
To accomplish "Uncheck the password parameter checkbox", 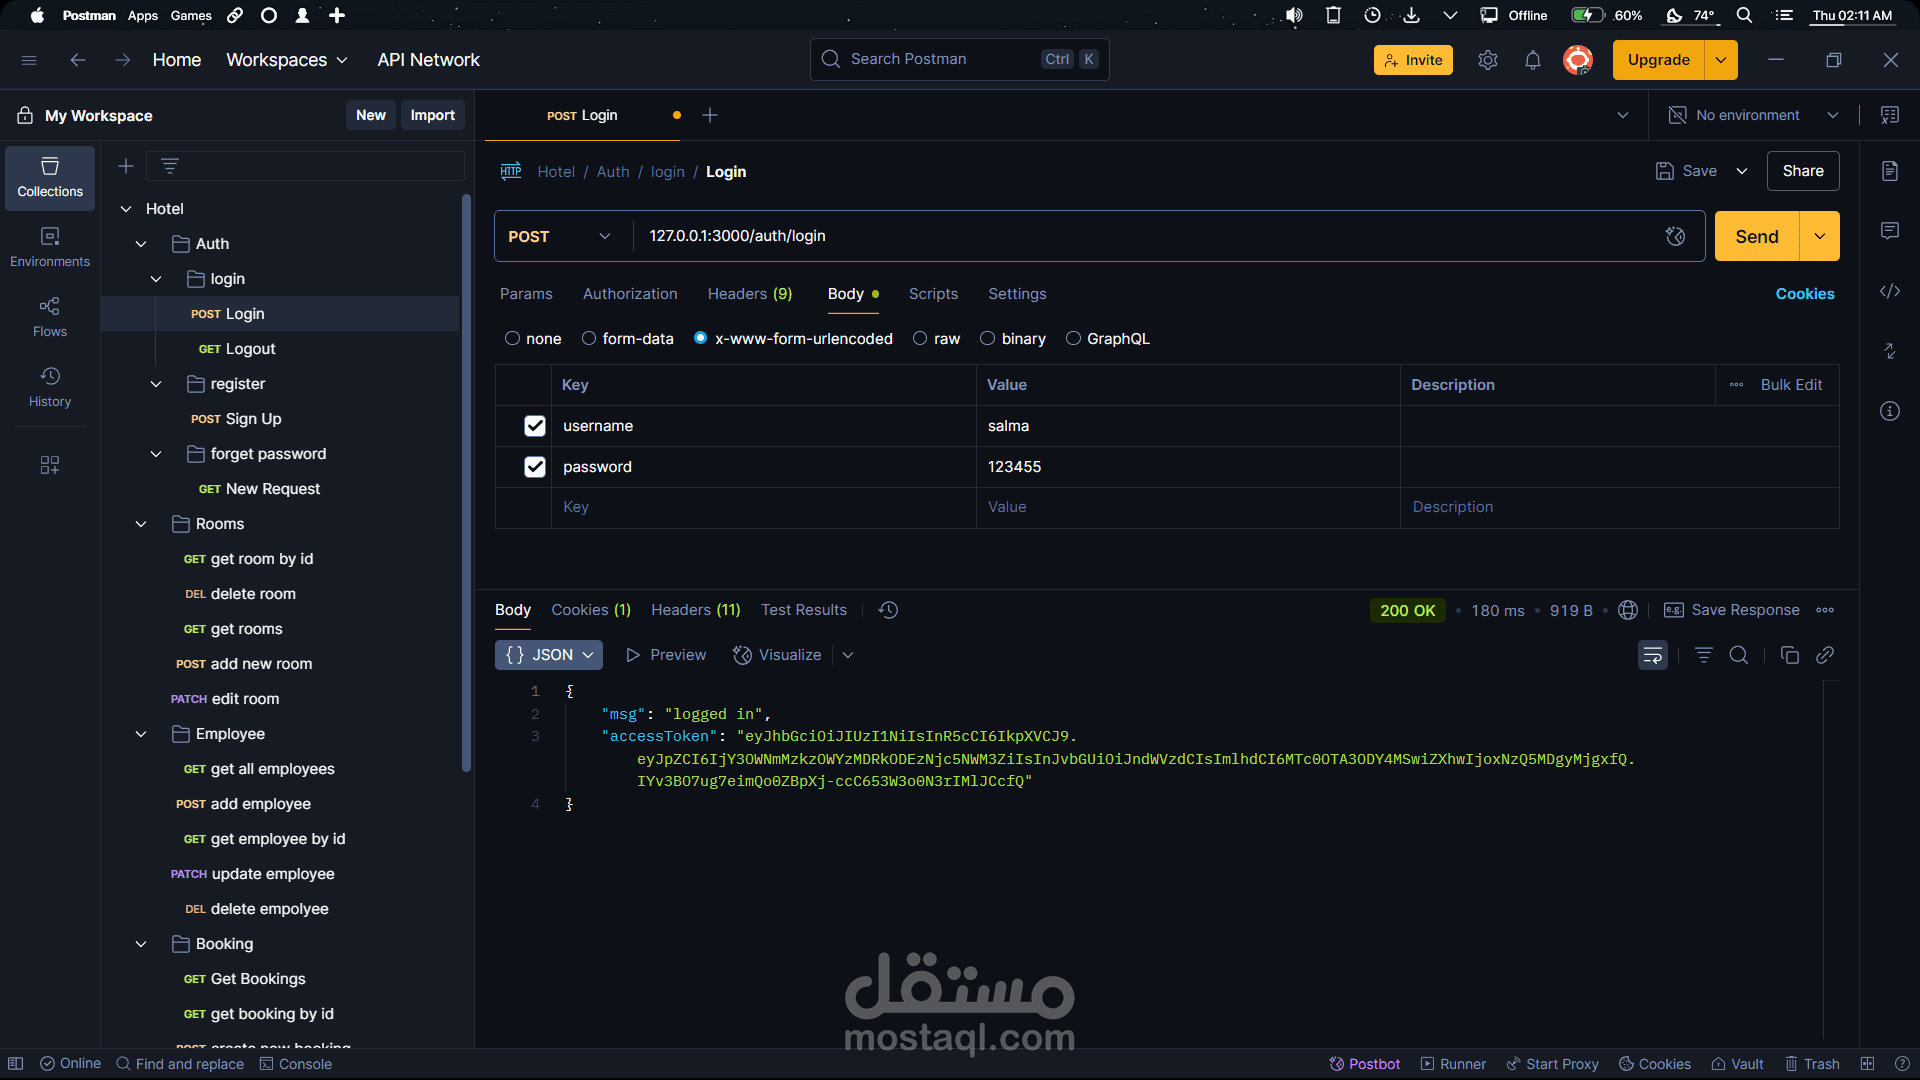I will tap(535, 467).
